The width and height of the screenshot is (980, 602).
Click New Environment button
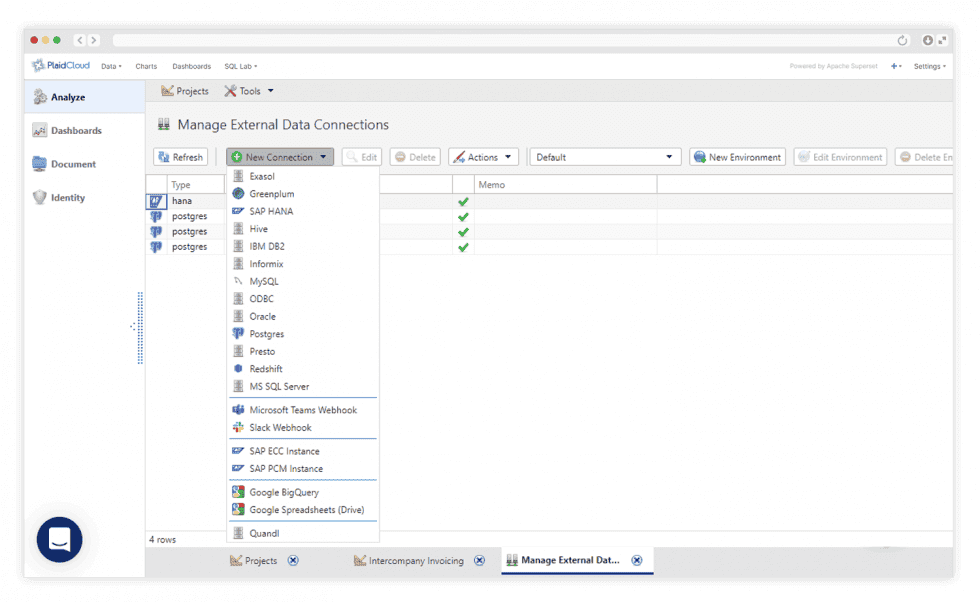738,157
